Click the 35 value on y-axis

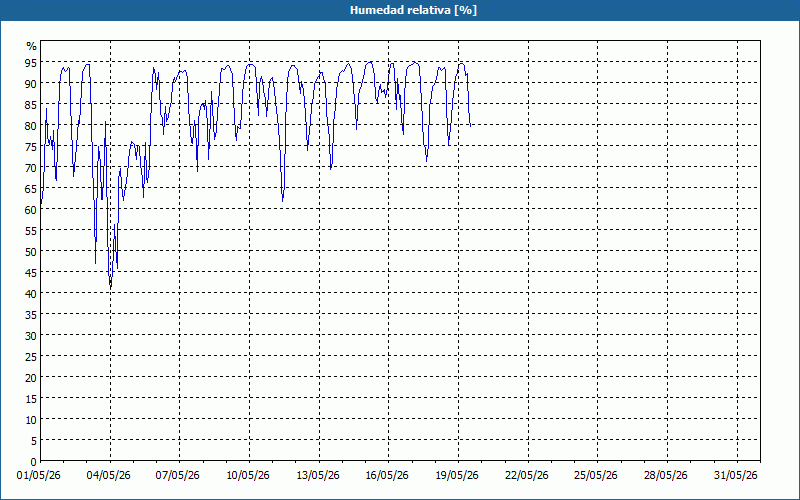[31, 315]
